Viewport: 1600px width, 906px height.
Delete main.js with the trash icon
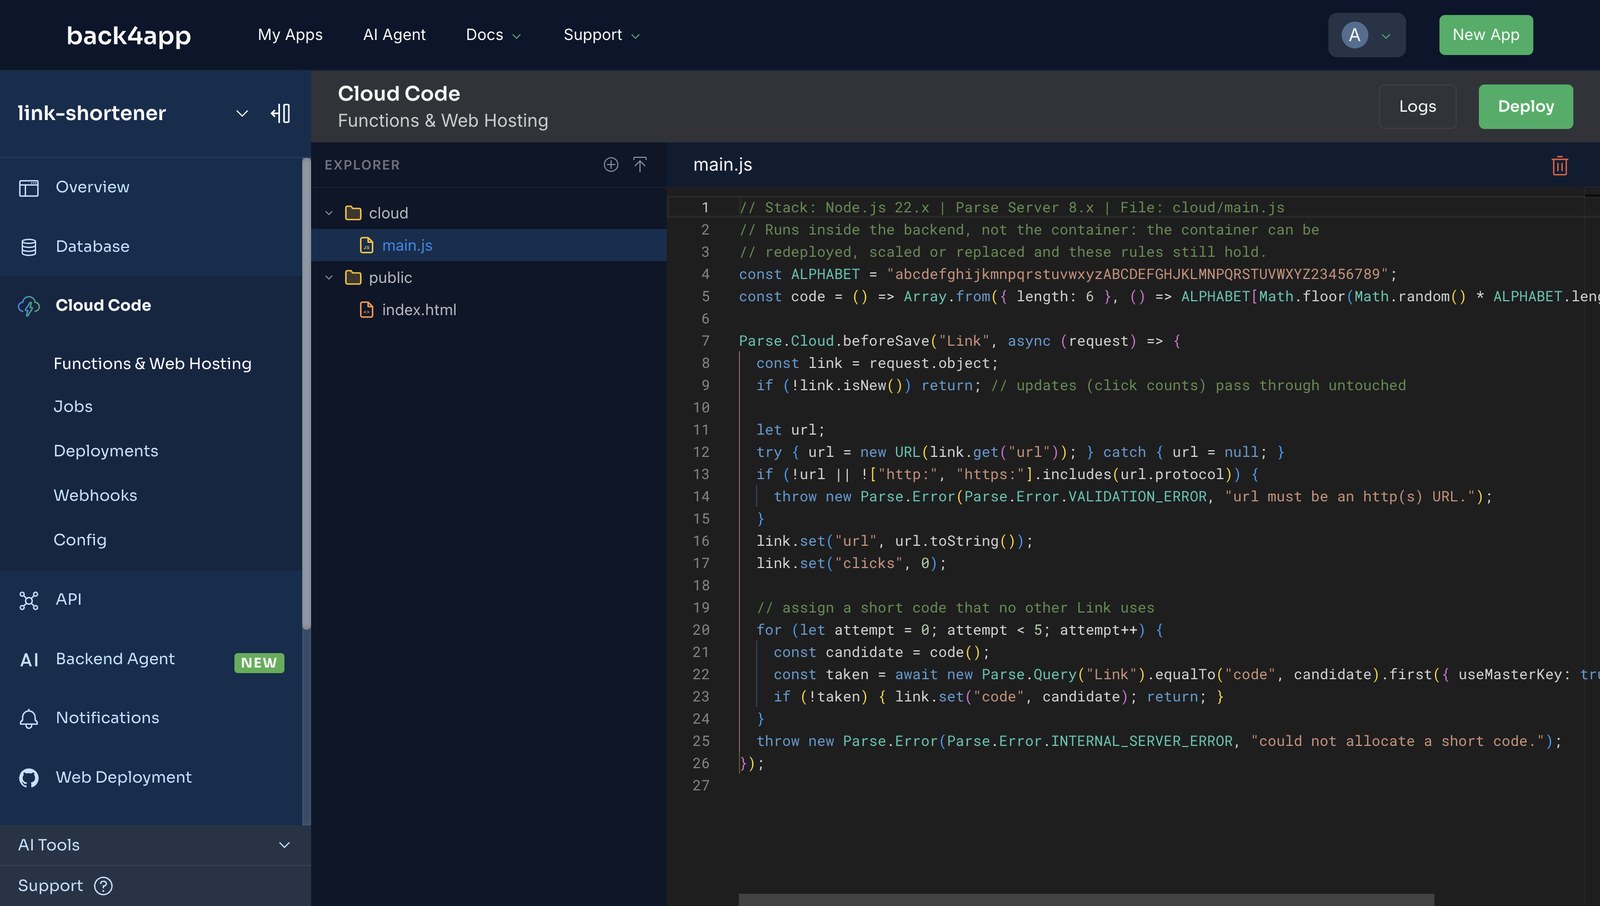tap(1559, 165)
